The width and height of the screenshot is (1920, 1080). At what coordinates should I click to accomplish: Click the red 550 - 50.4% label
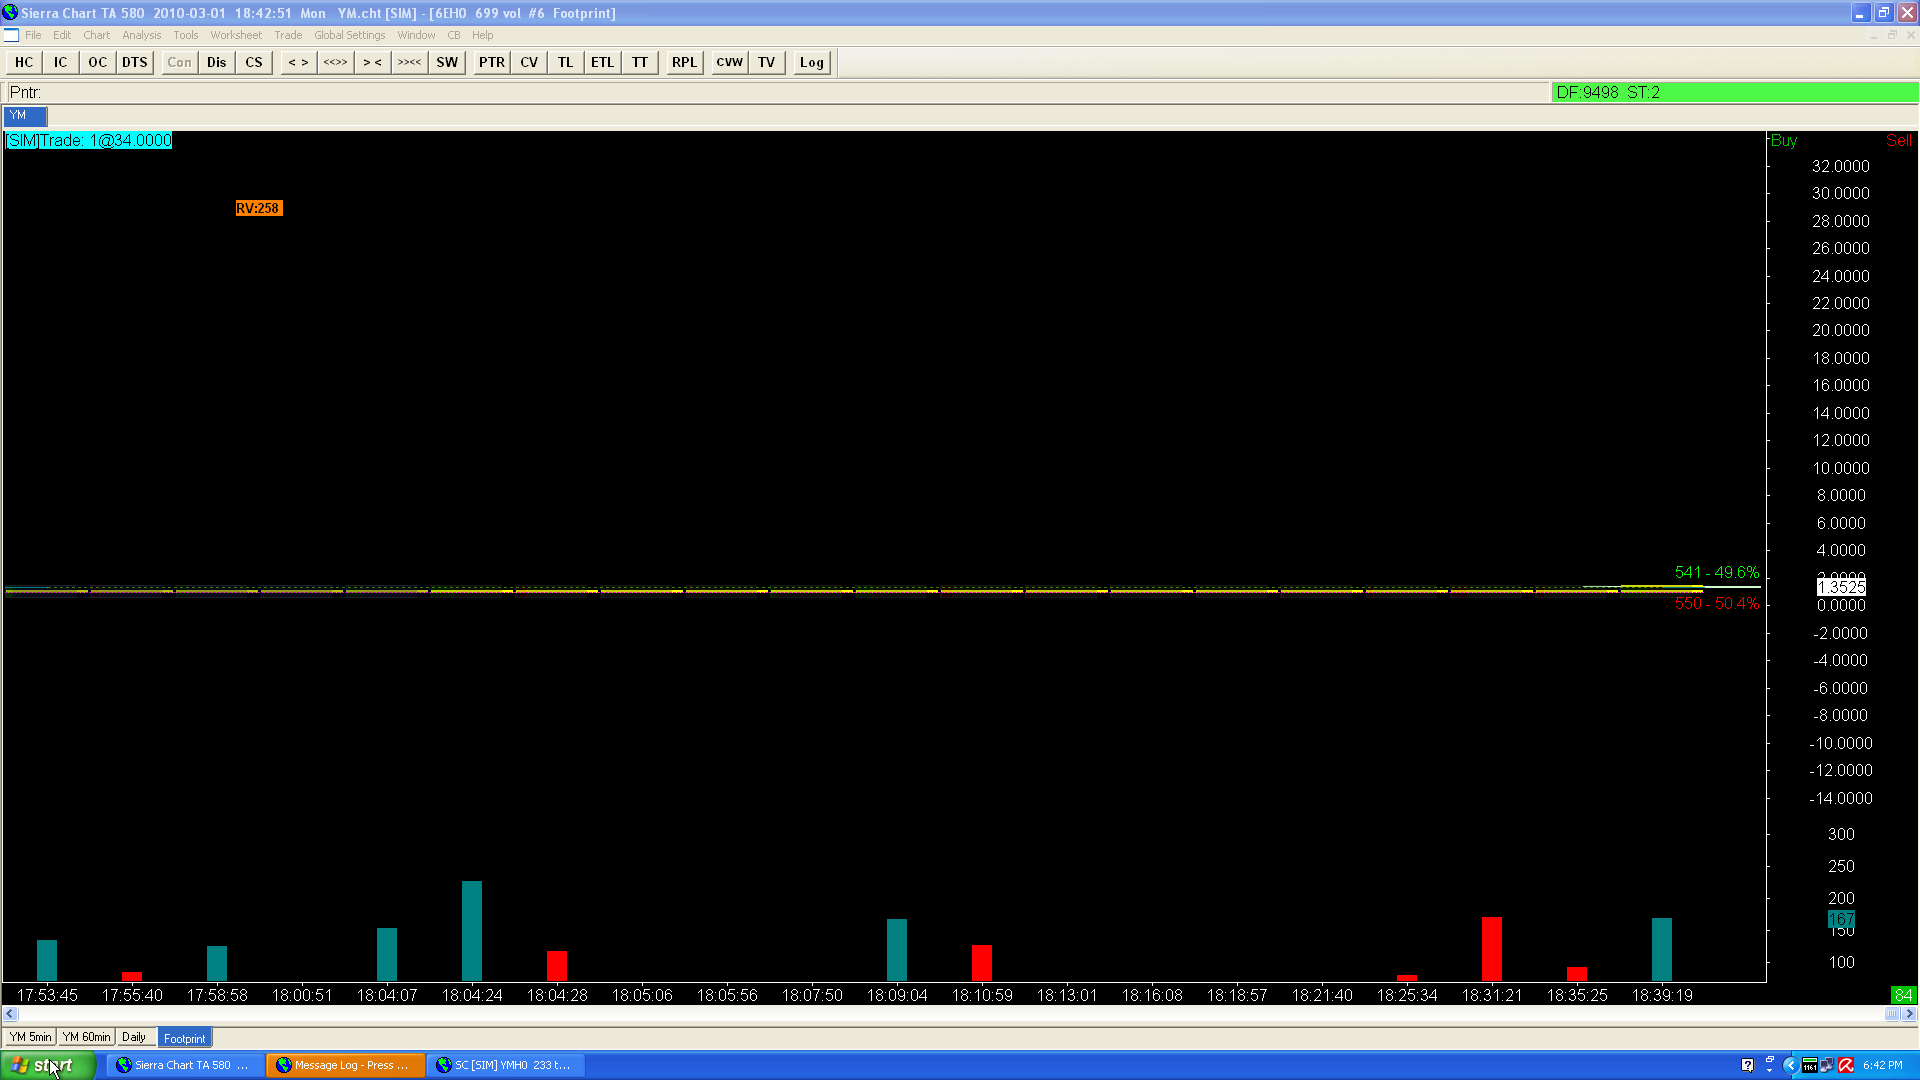(1717, 604)
